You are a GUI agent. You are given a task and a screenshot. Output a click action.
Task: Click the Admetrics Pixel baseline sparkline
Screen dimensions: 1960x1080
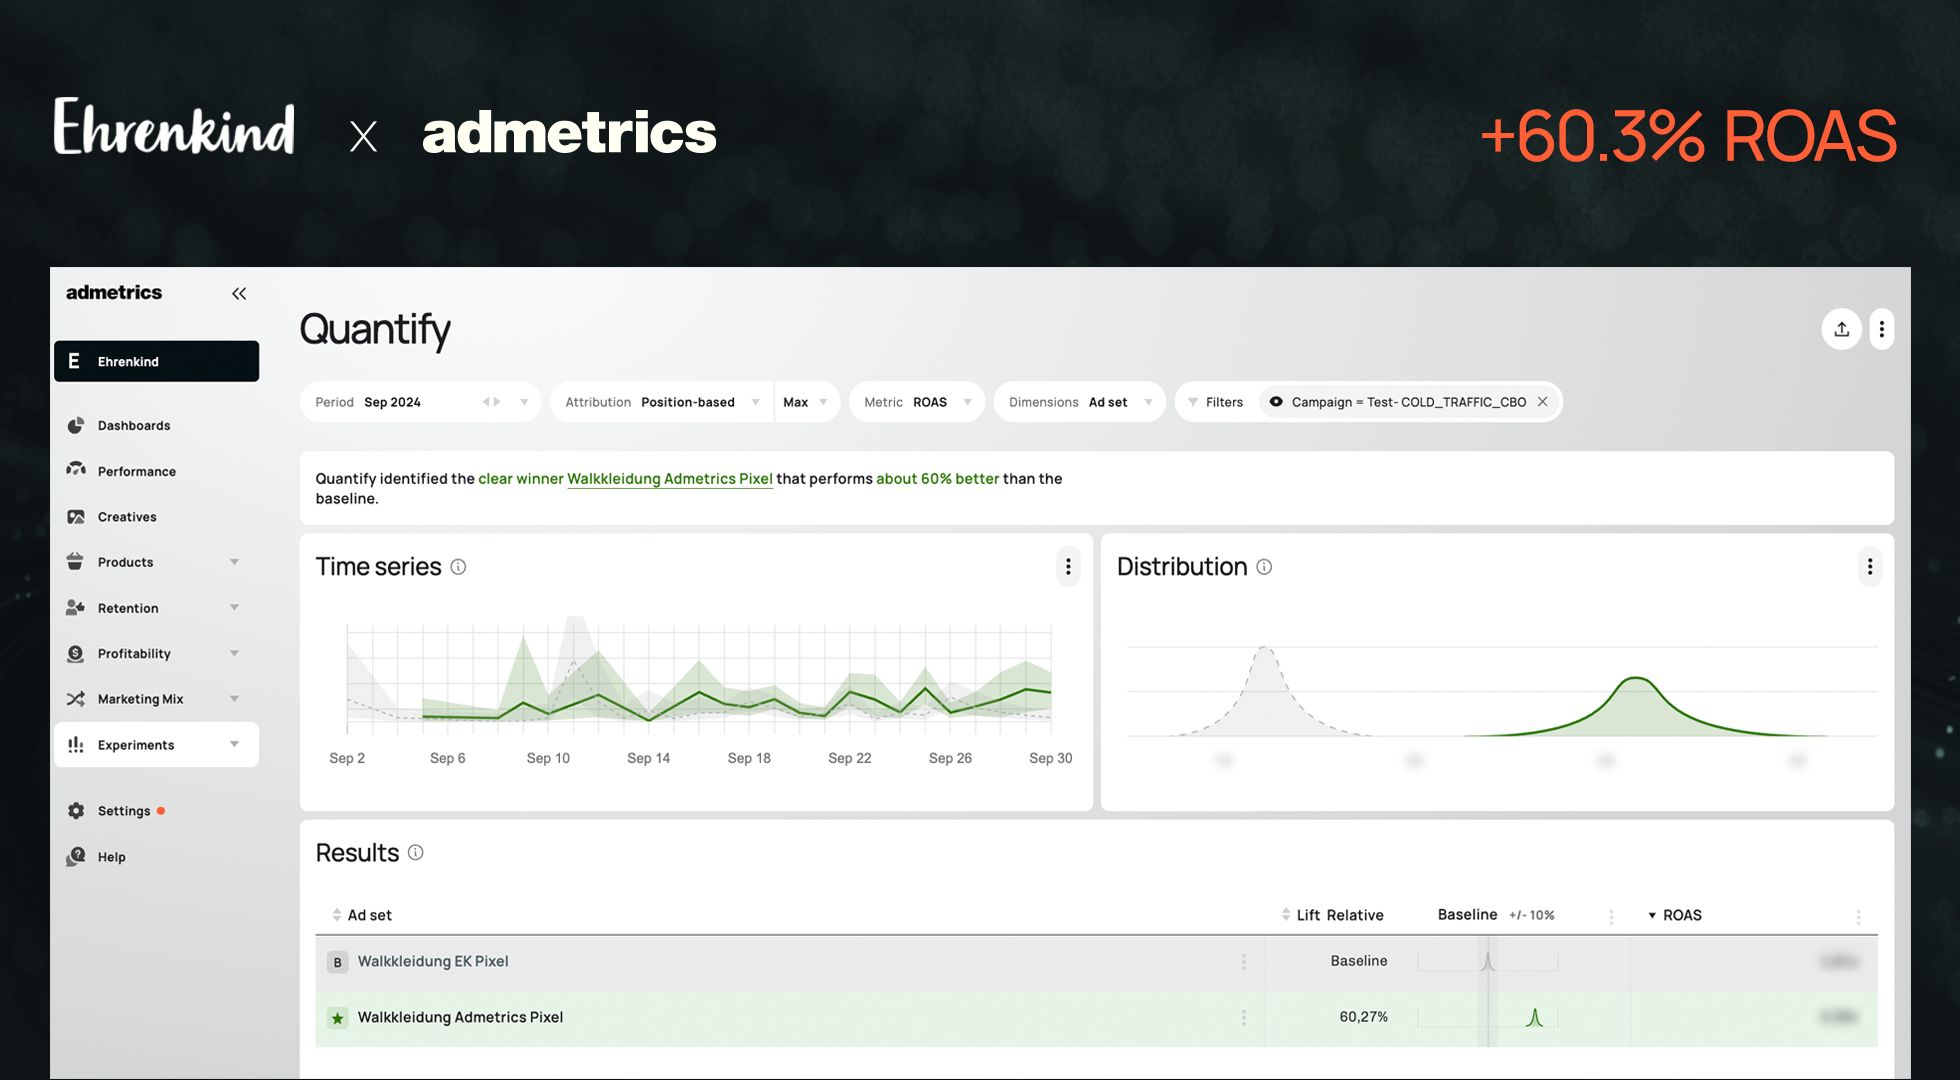(1487, 1018)
